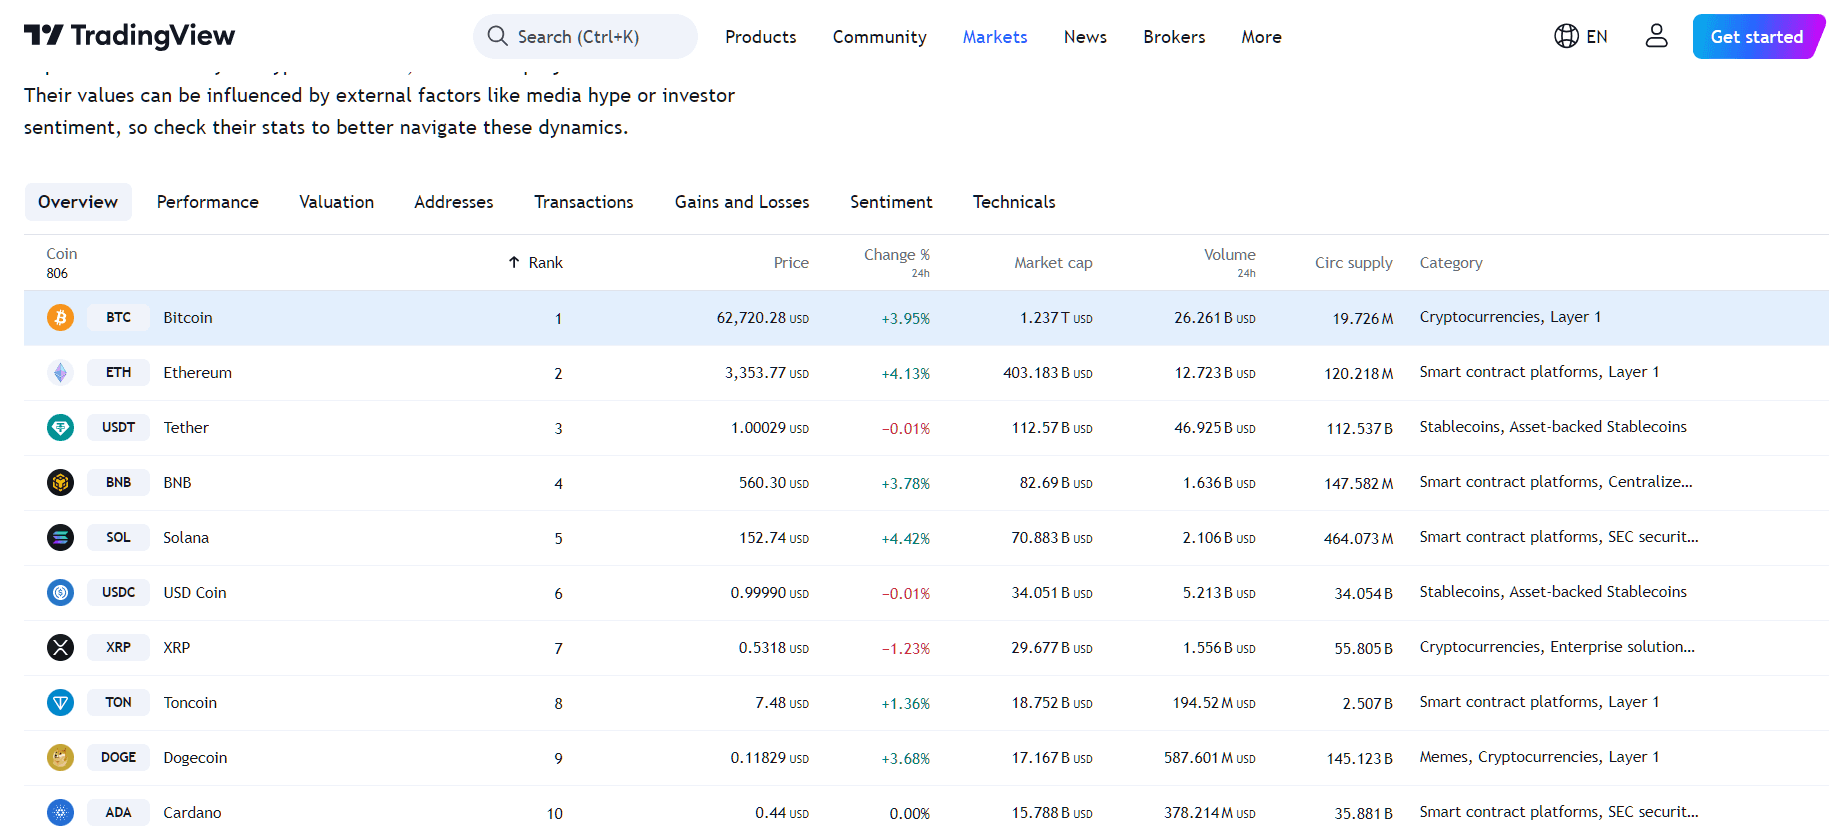Screen dimensions: 1839x835
Task: Click the Ethereum coin logo
Action: [x=60, y=373]
